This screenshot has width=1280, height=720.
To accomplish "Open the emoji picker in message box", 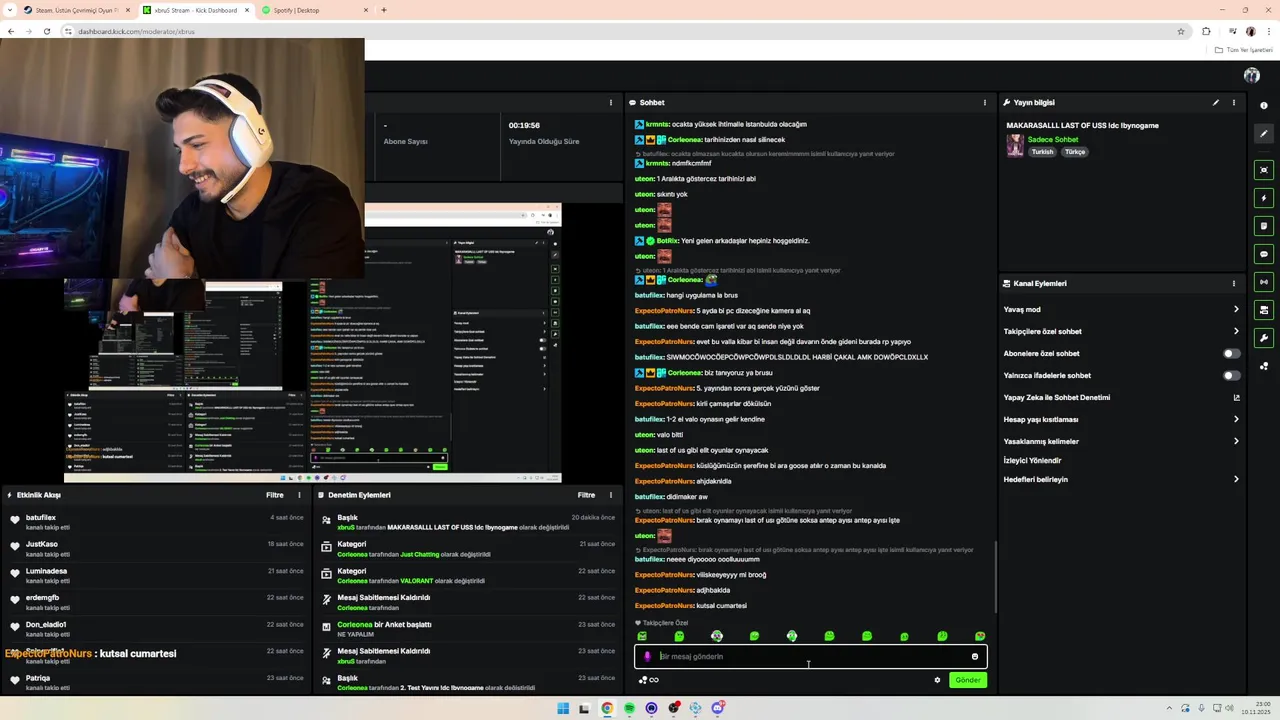I will coord(975,657).
